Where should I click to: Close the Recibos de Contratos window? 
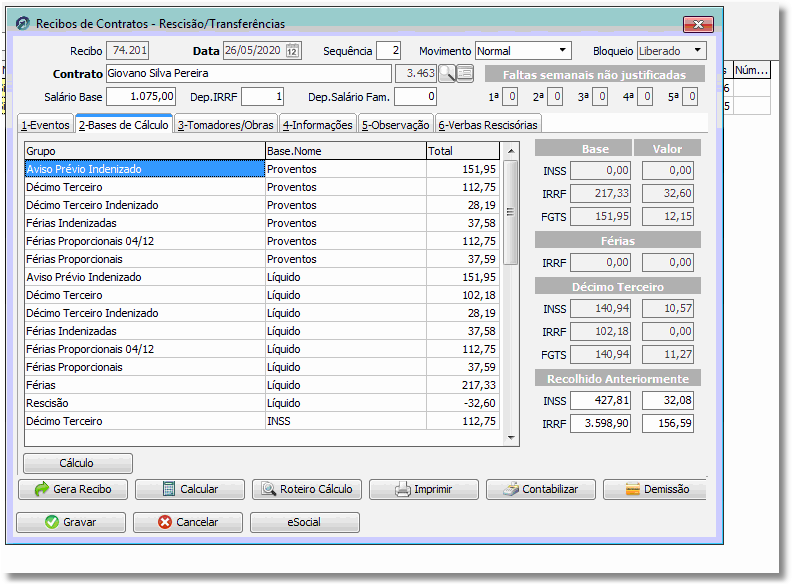pos(698,24)
